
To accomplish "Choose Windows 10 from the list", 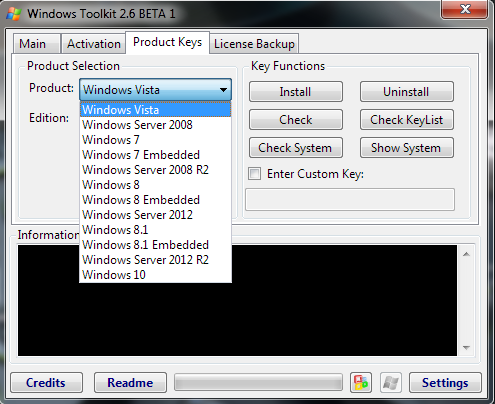I will pyautogui.click(x=155, y=275).
